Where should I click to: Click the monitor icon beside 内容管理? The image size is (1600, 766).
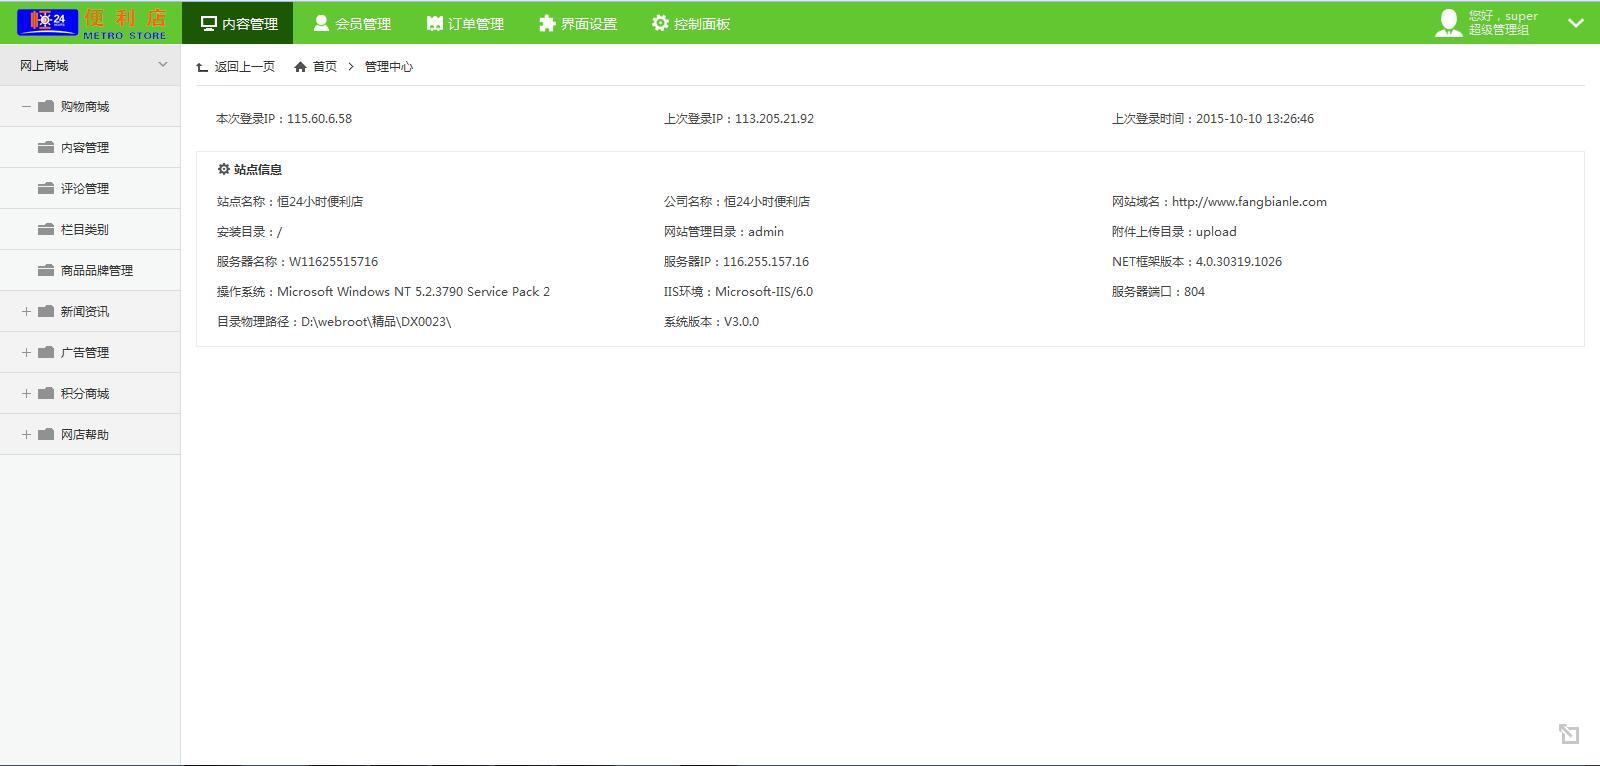pos(209,23)
